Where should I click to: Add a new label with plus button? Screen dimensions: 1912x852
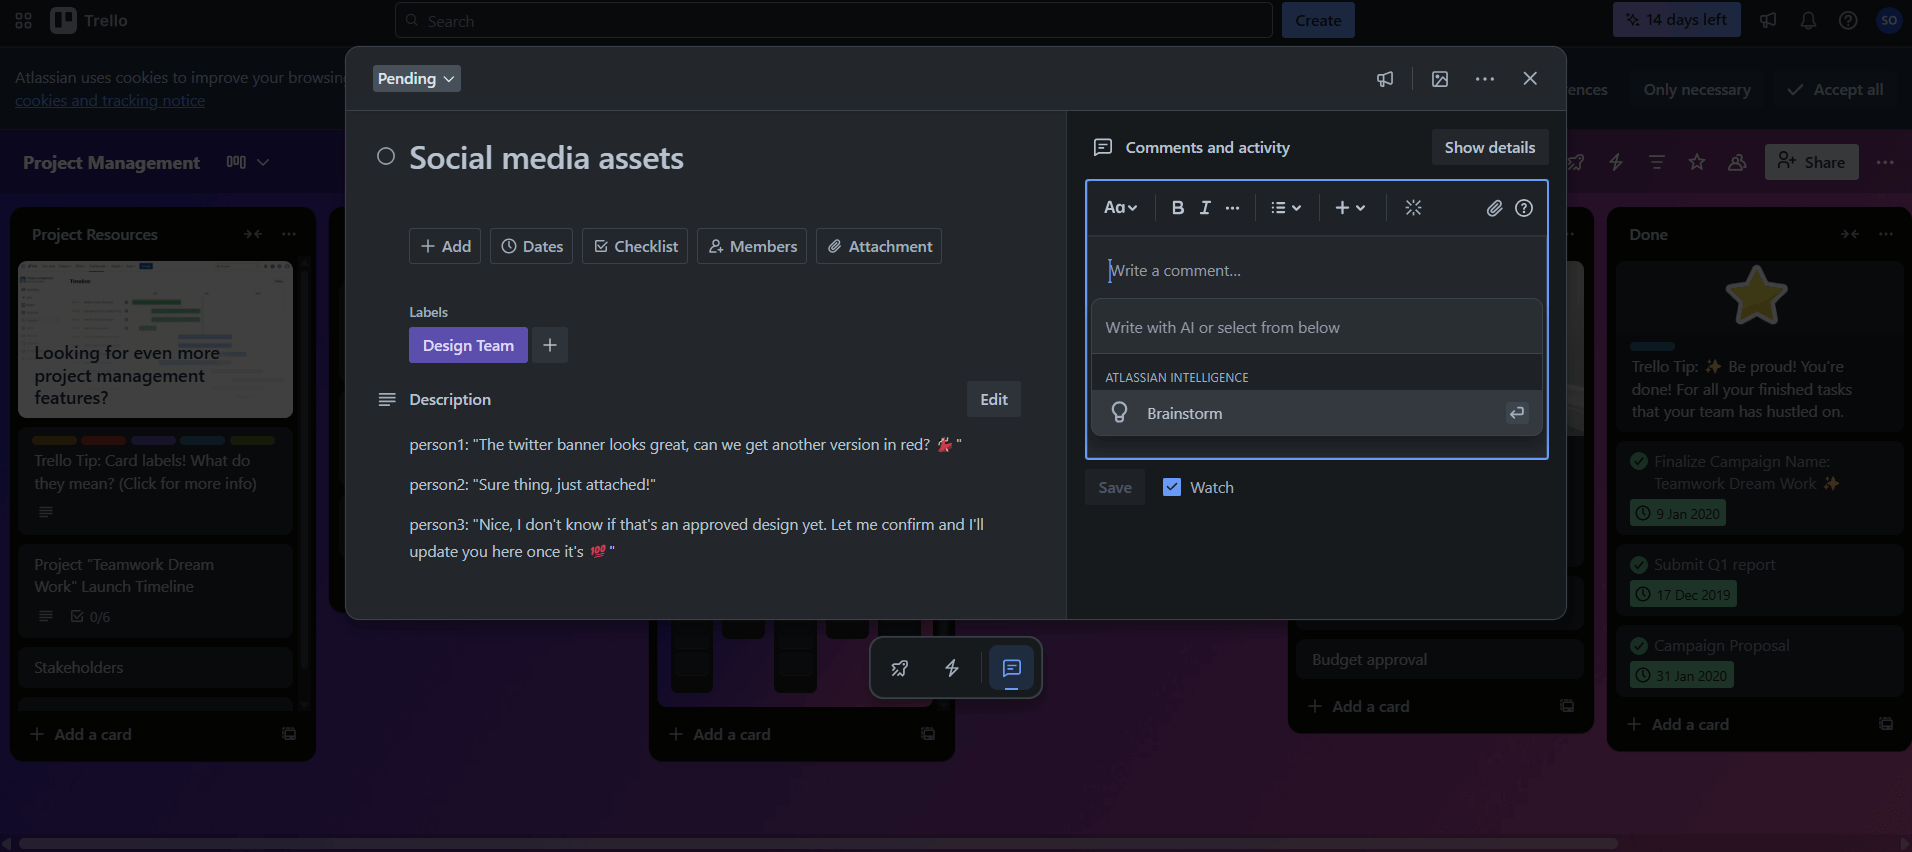point(550,345)
